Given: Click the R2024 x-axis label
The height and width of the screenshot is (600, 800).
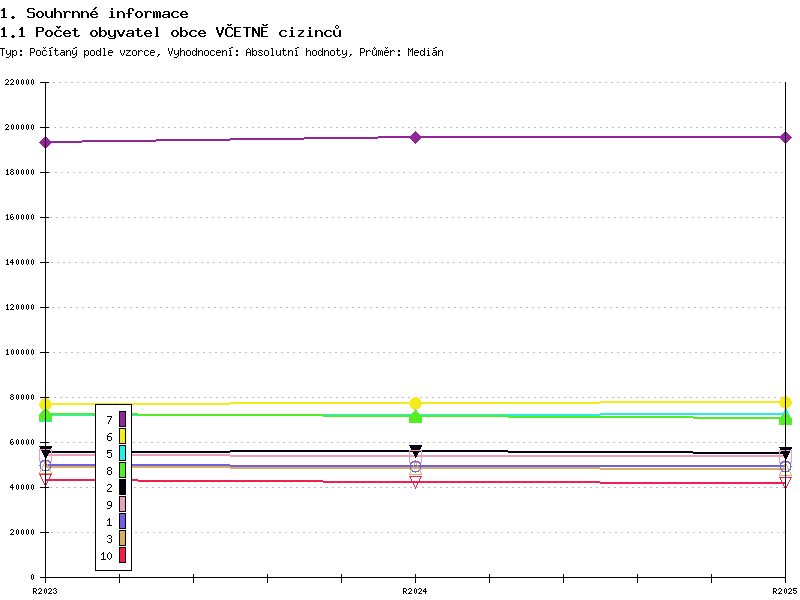Looking at the screenshot, I should click(415, 591).
